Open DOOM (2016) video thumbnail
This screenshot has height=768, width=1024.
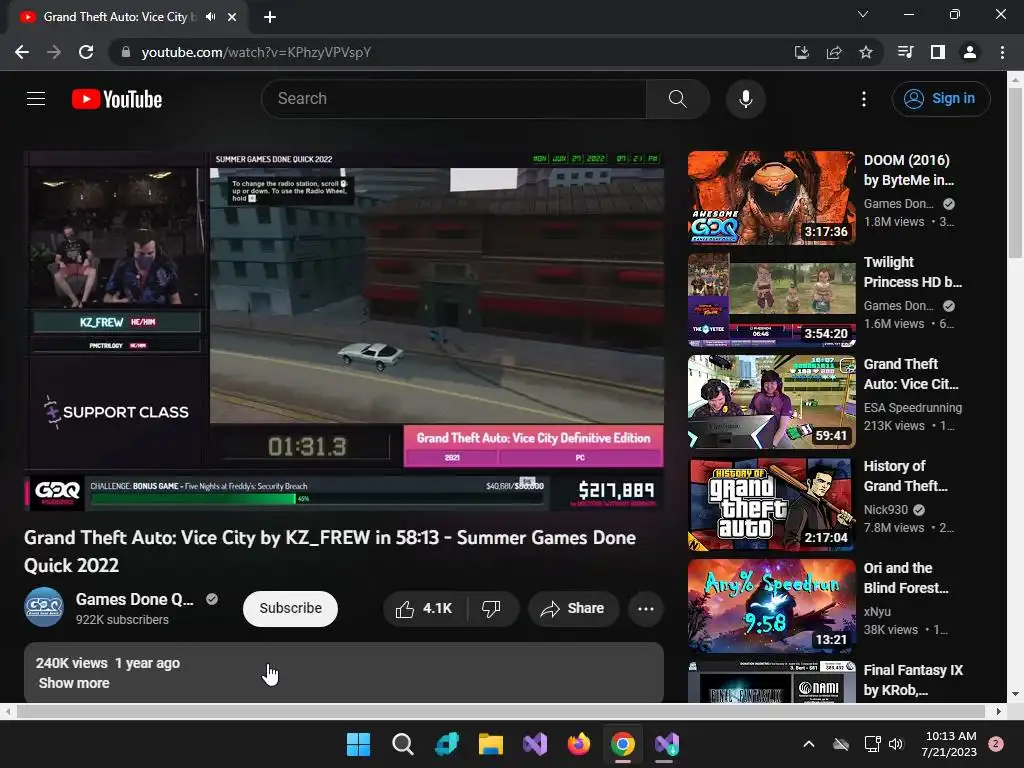pos(771,198)
